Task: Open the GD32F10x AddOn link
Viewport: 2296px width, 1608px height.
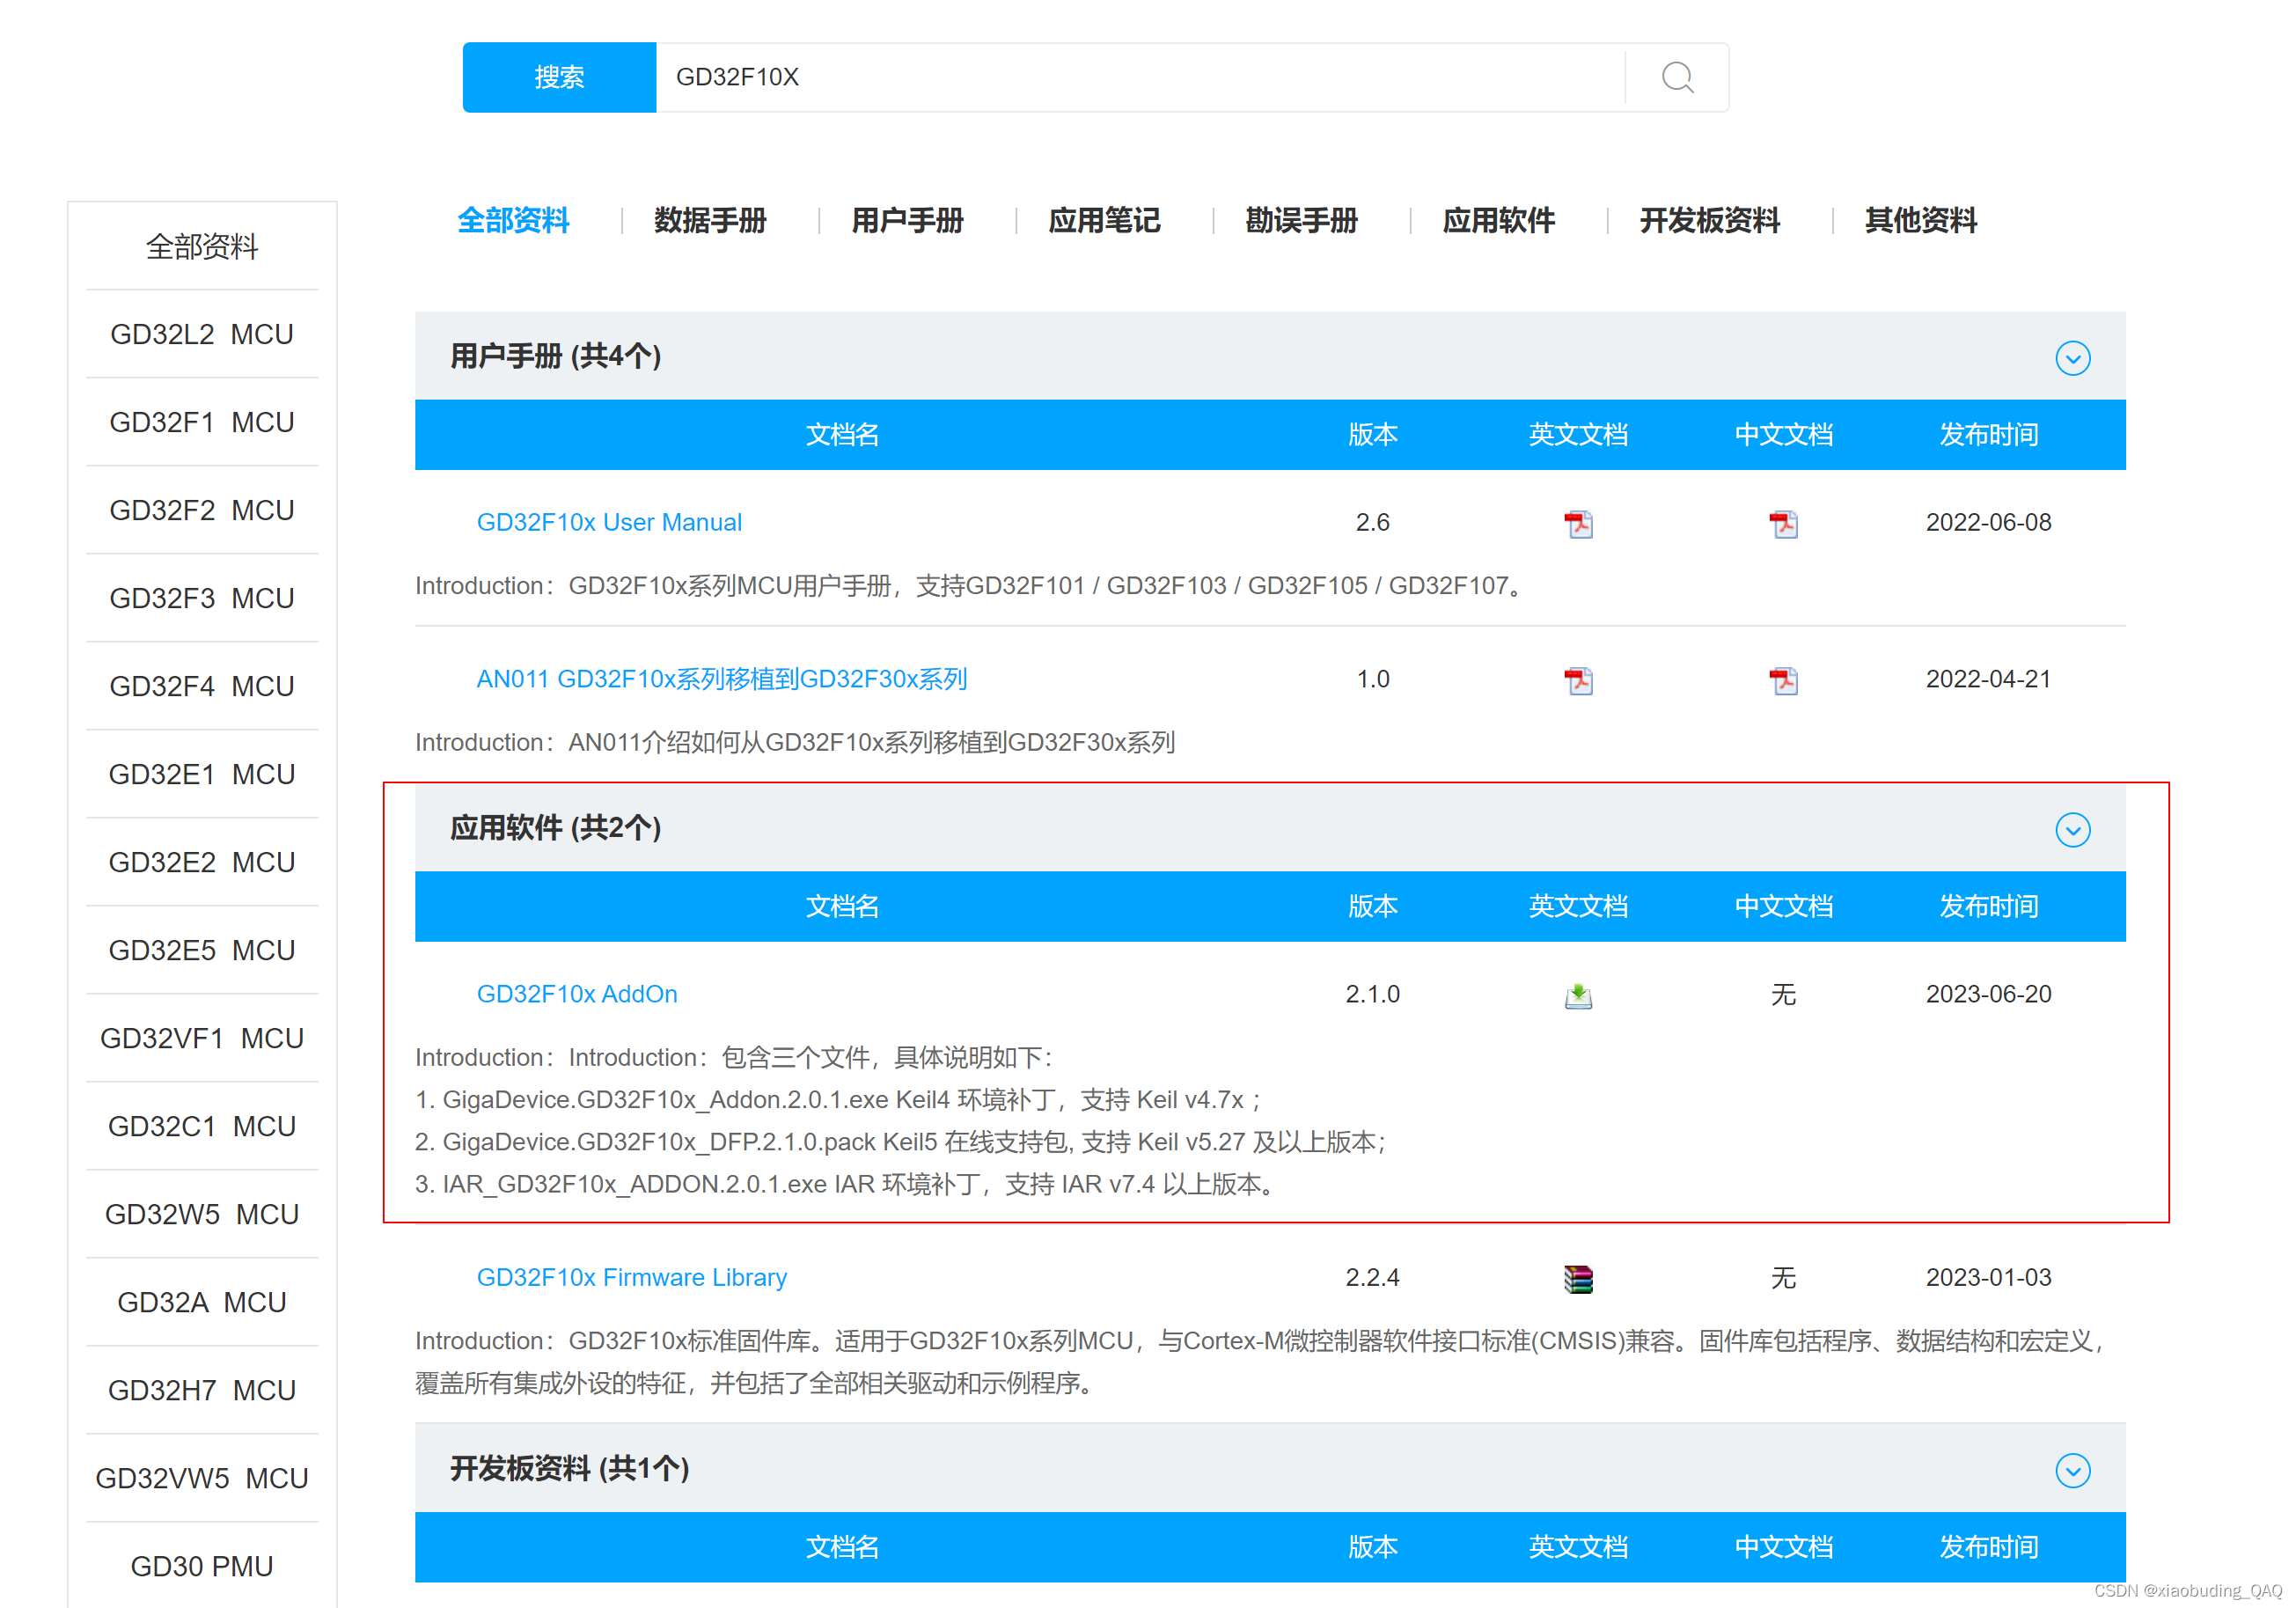Action: pyautogui.click(x=577, y=994)
